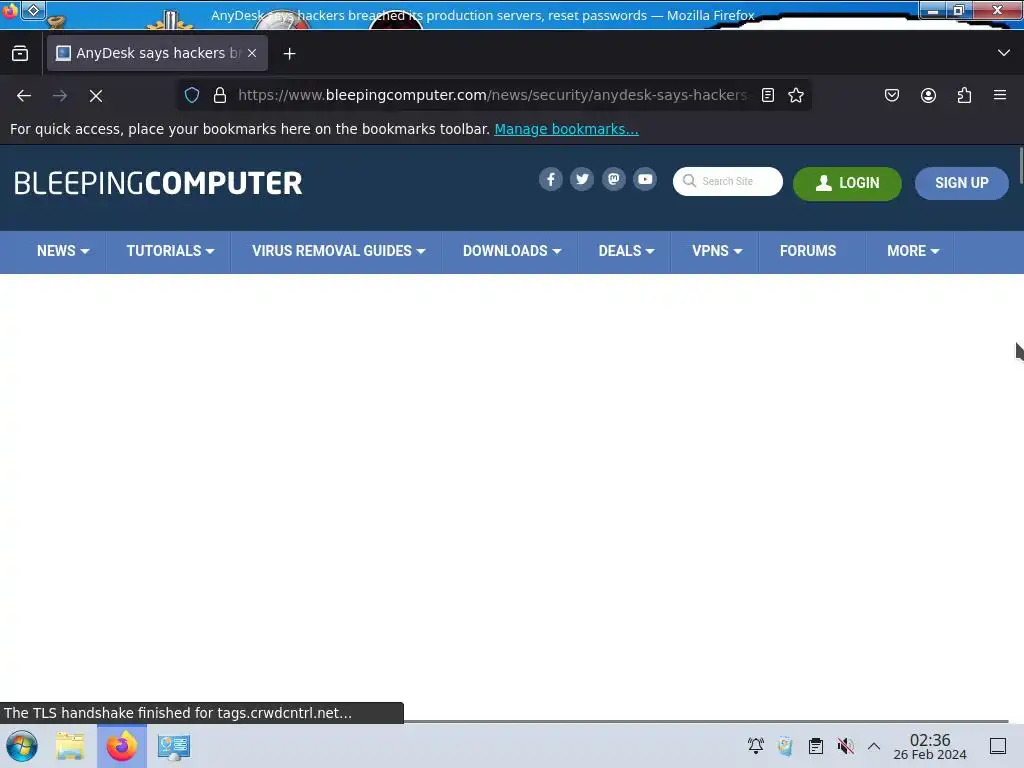Viewport: 1024px width, 768px height.
Task: Open Extensions puzzle icon
Action: coord(965,95)
